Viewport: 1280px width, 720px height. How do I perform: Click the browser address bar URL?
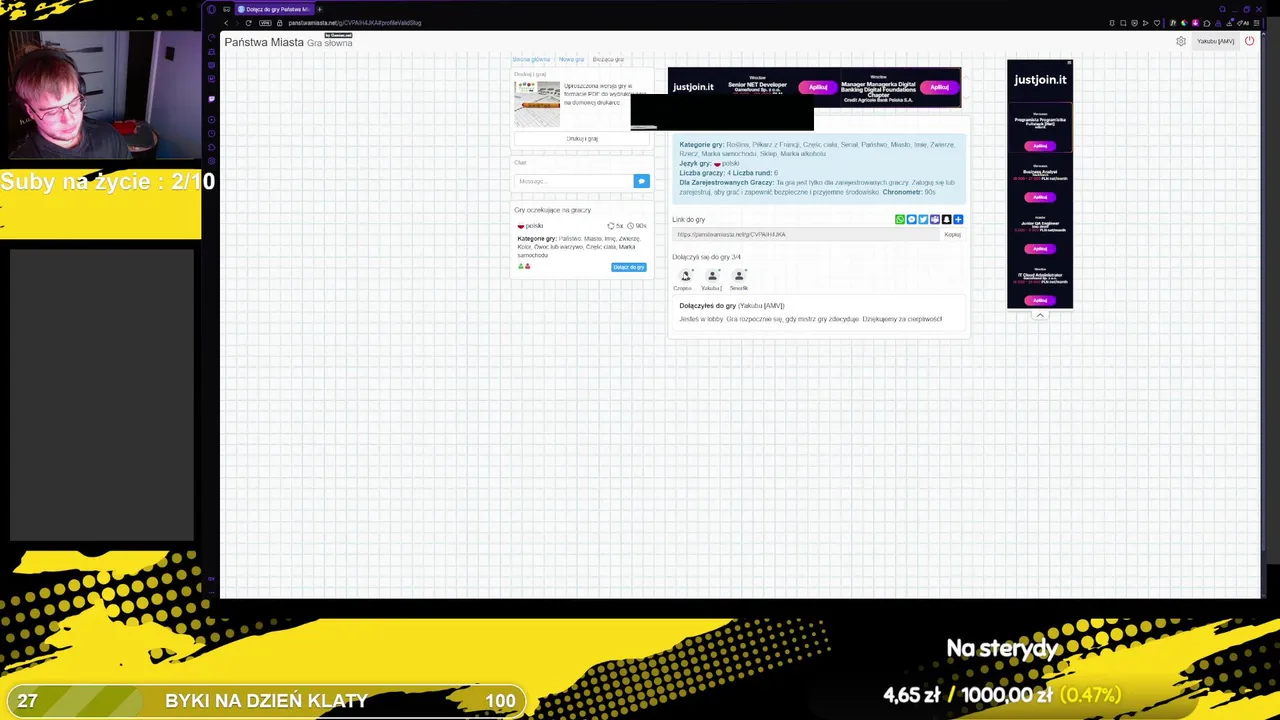[355, 23]
